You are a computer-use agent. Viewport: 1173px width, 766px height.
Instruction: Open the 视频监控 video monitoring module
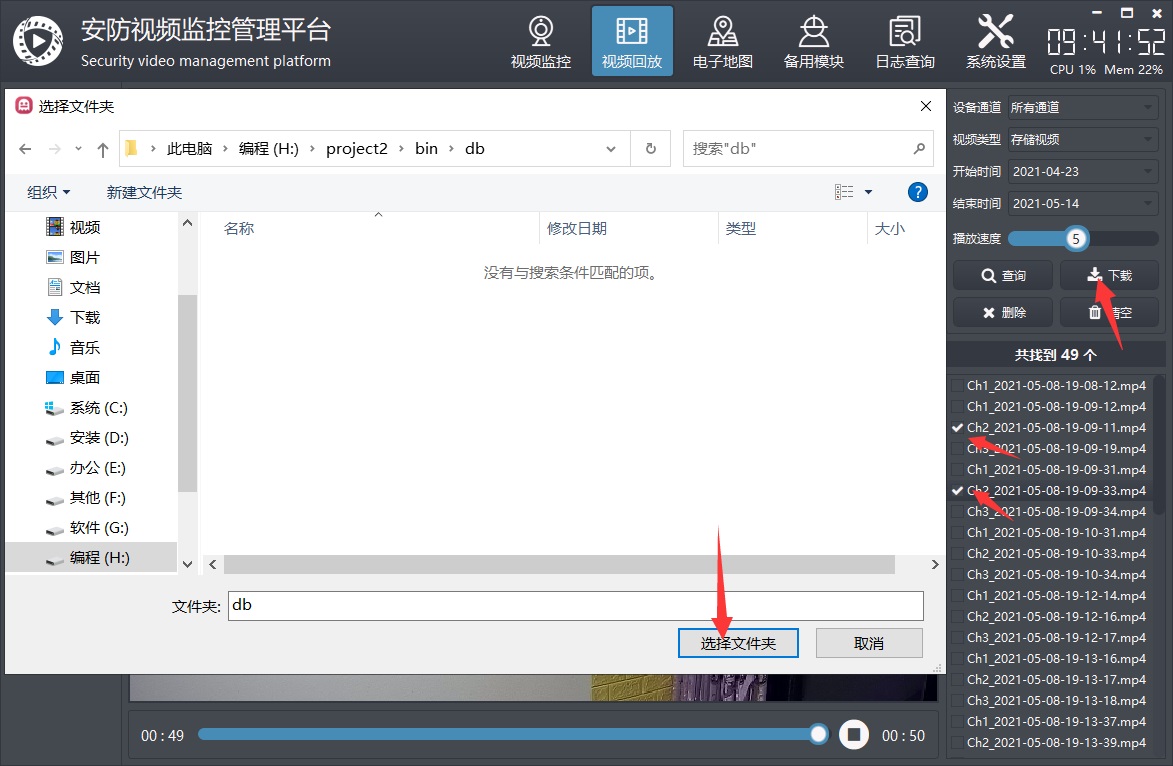[541, 42]
